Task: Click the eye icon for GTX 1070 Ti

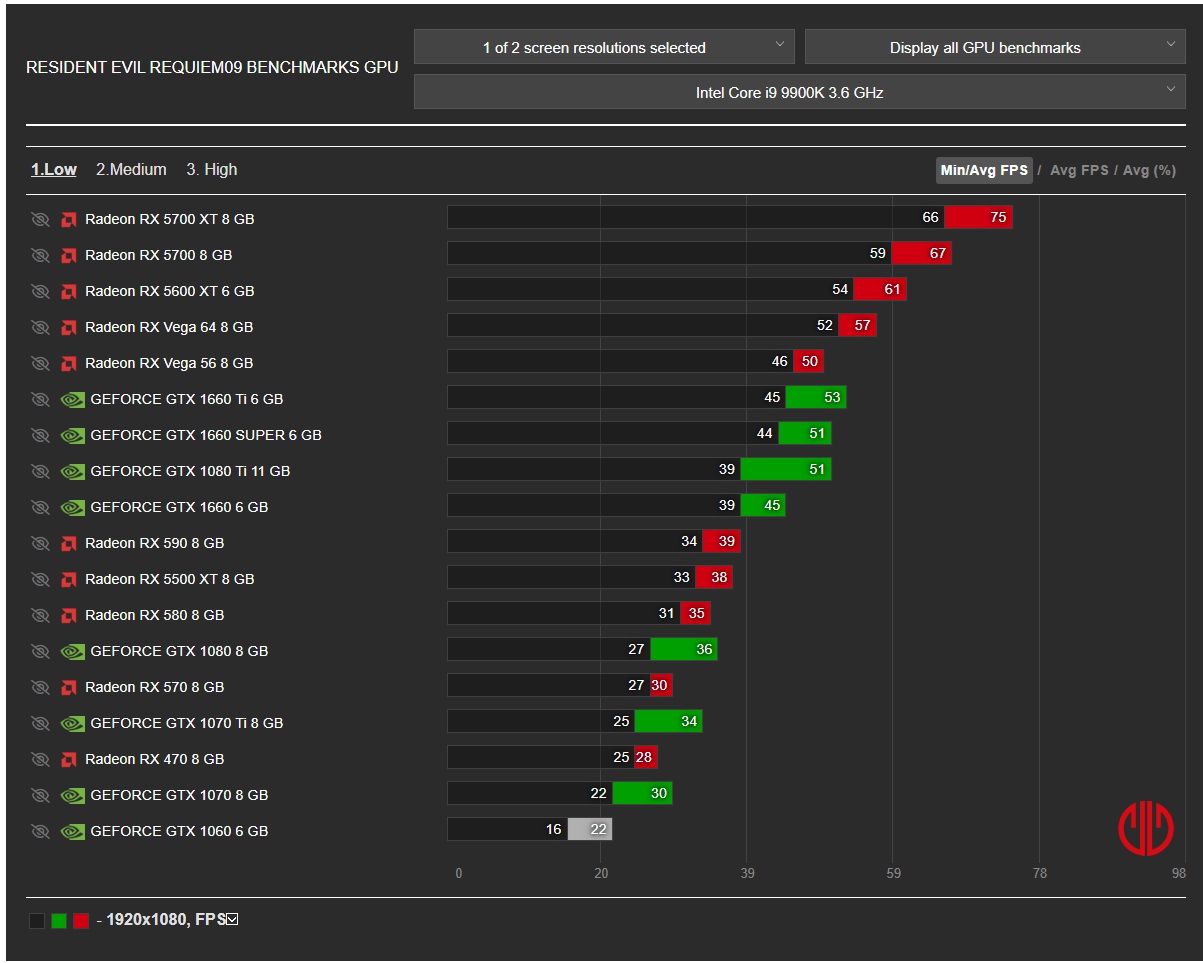Action: click(40, 723)
